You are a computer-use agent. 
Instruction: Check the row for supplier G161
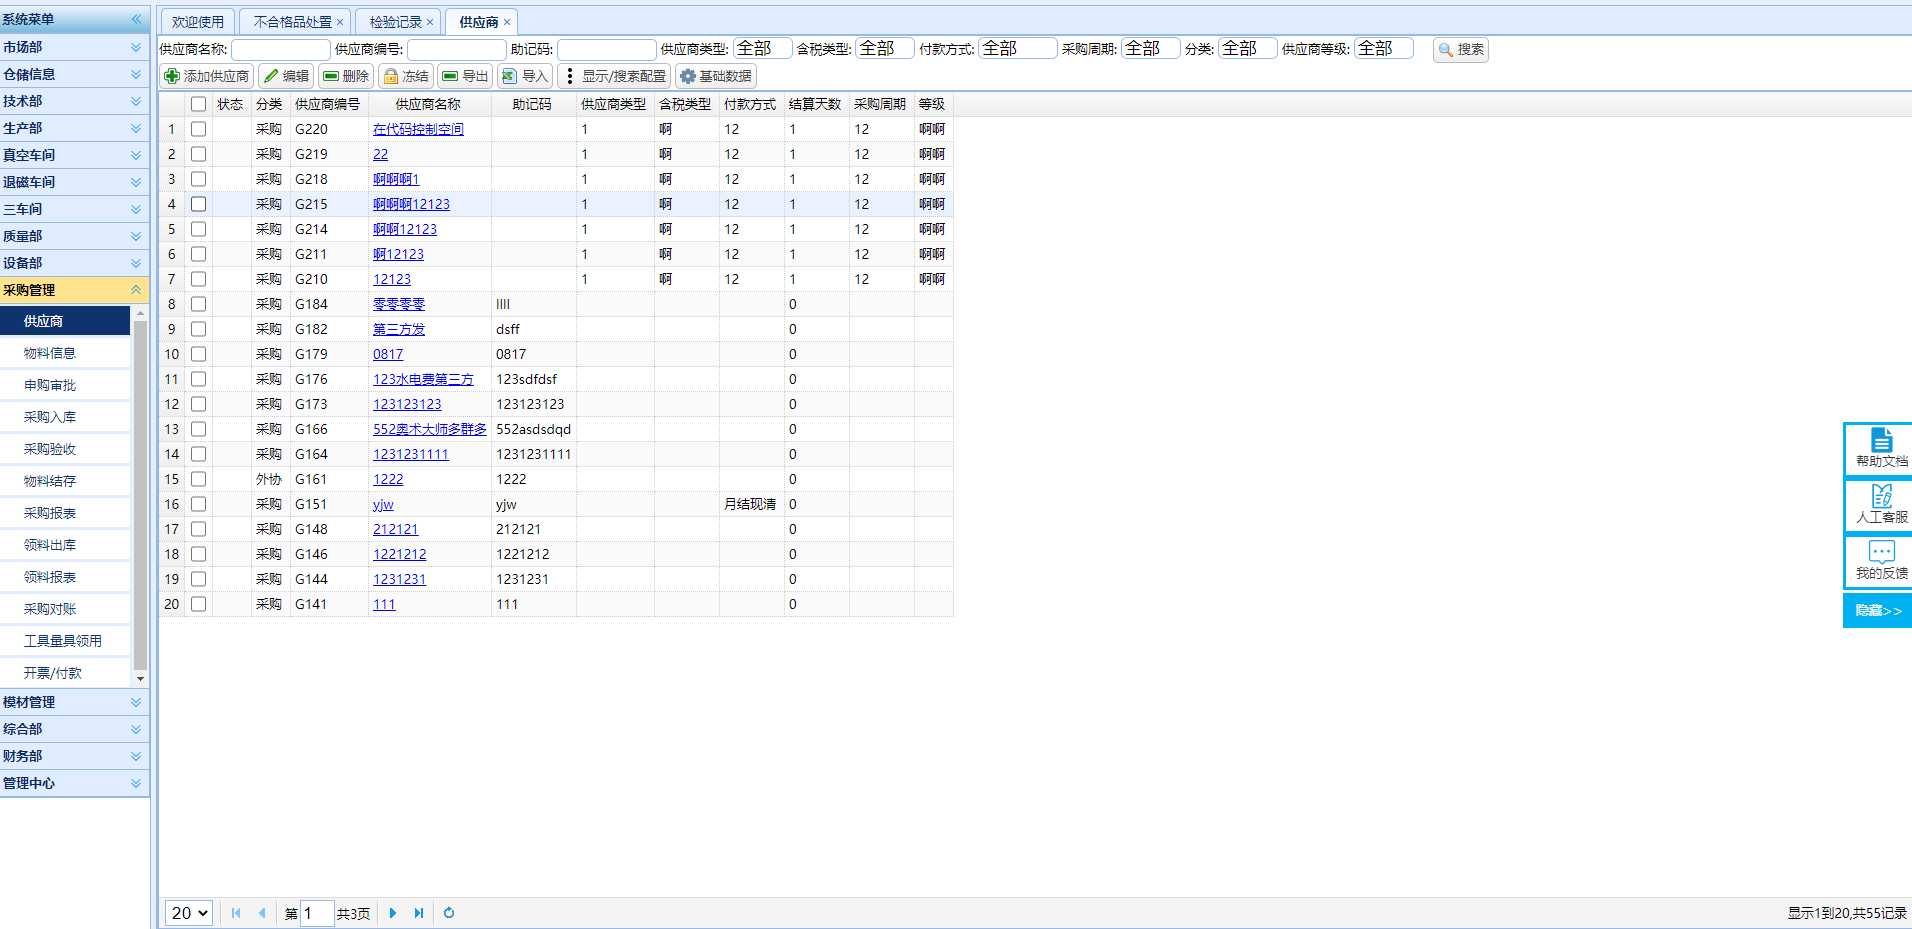(199, 479)
